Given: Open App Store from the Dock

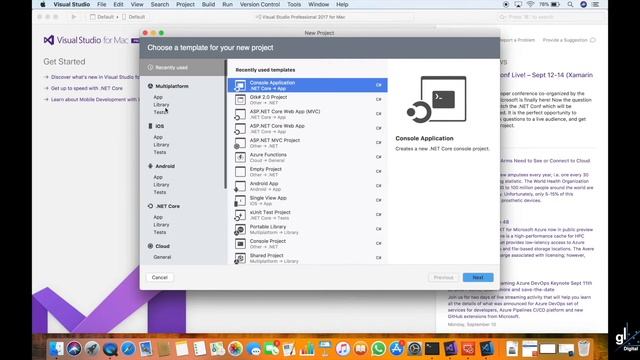Looking at the screenshot, I should 396,349.
